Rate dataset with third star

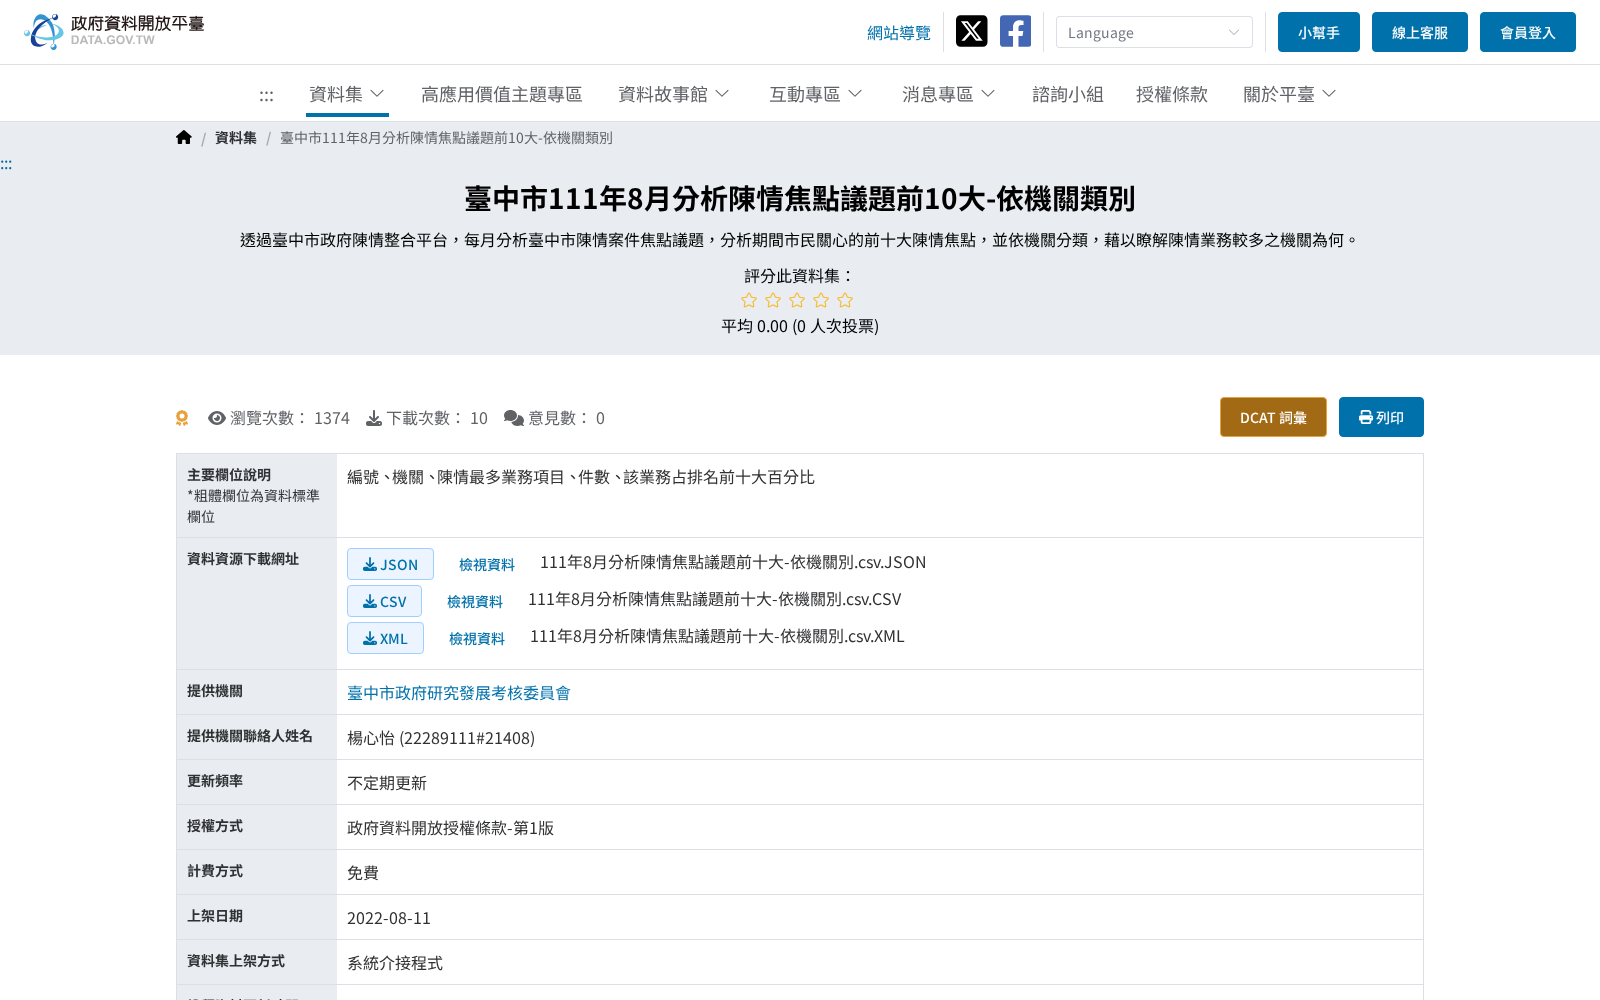pos(797,300)
